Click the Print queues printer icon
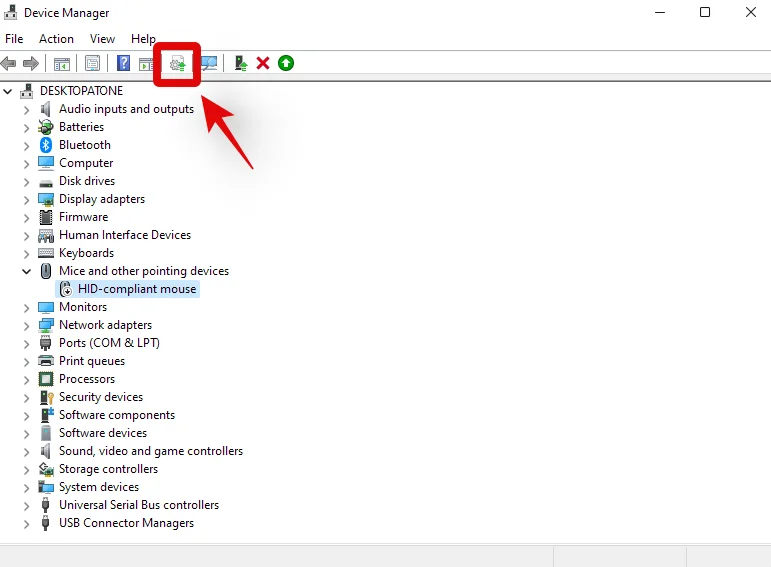Image resolution: width=771 pixels, height=567 pixels. [x=46, y=361]
